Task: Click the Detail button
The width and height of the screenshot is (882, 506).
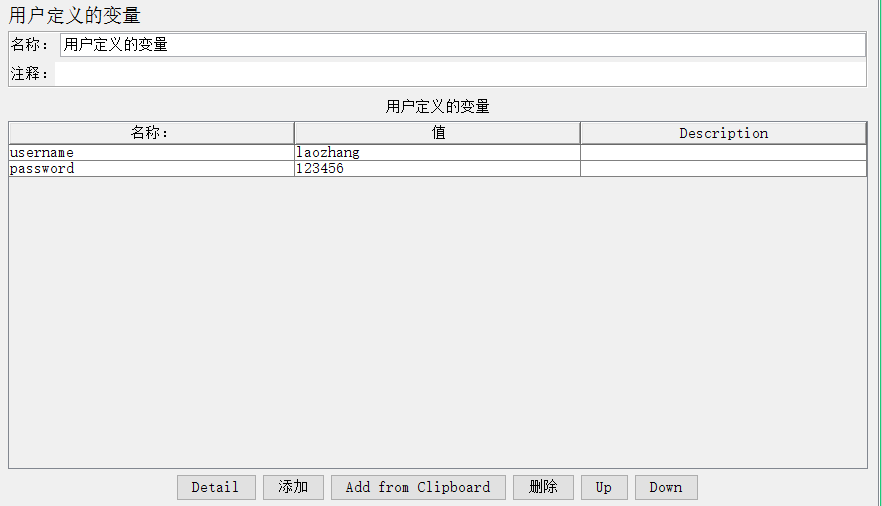Action: (216, 487)
